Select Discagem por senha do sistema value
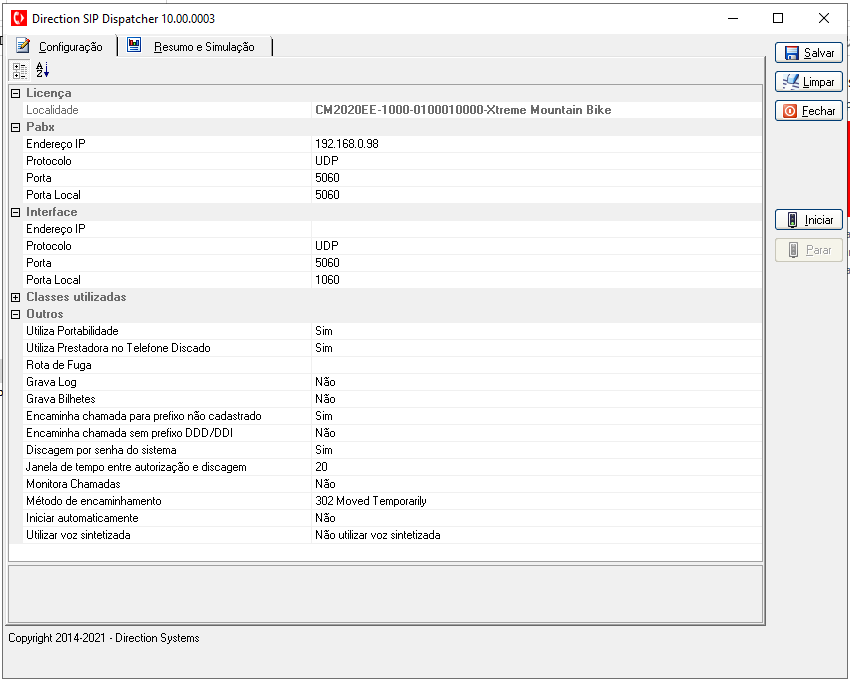 537,450
